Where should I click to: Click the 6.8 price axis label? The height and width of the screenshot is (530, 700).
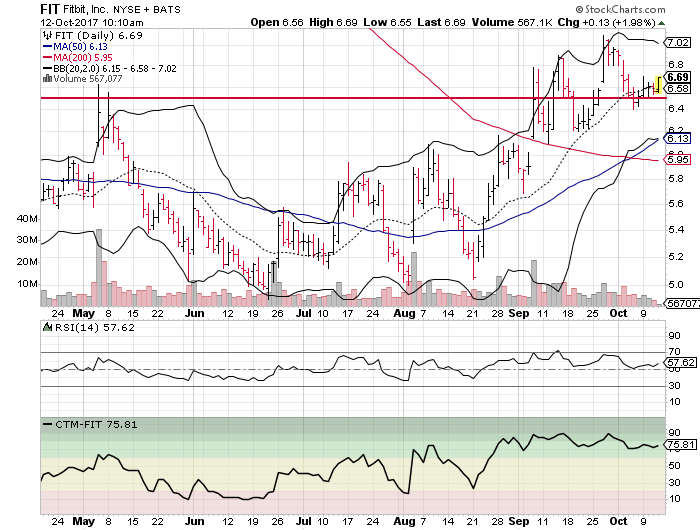[x=676, y=65]
